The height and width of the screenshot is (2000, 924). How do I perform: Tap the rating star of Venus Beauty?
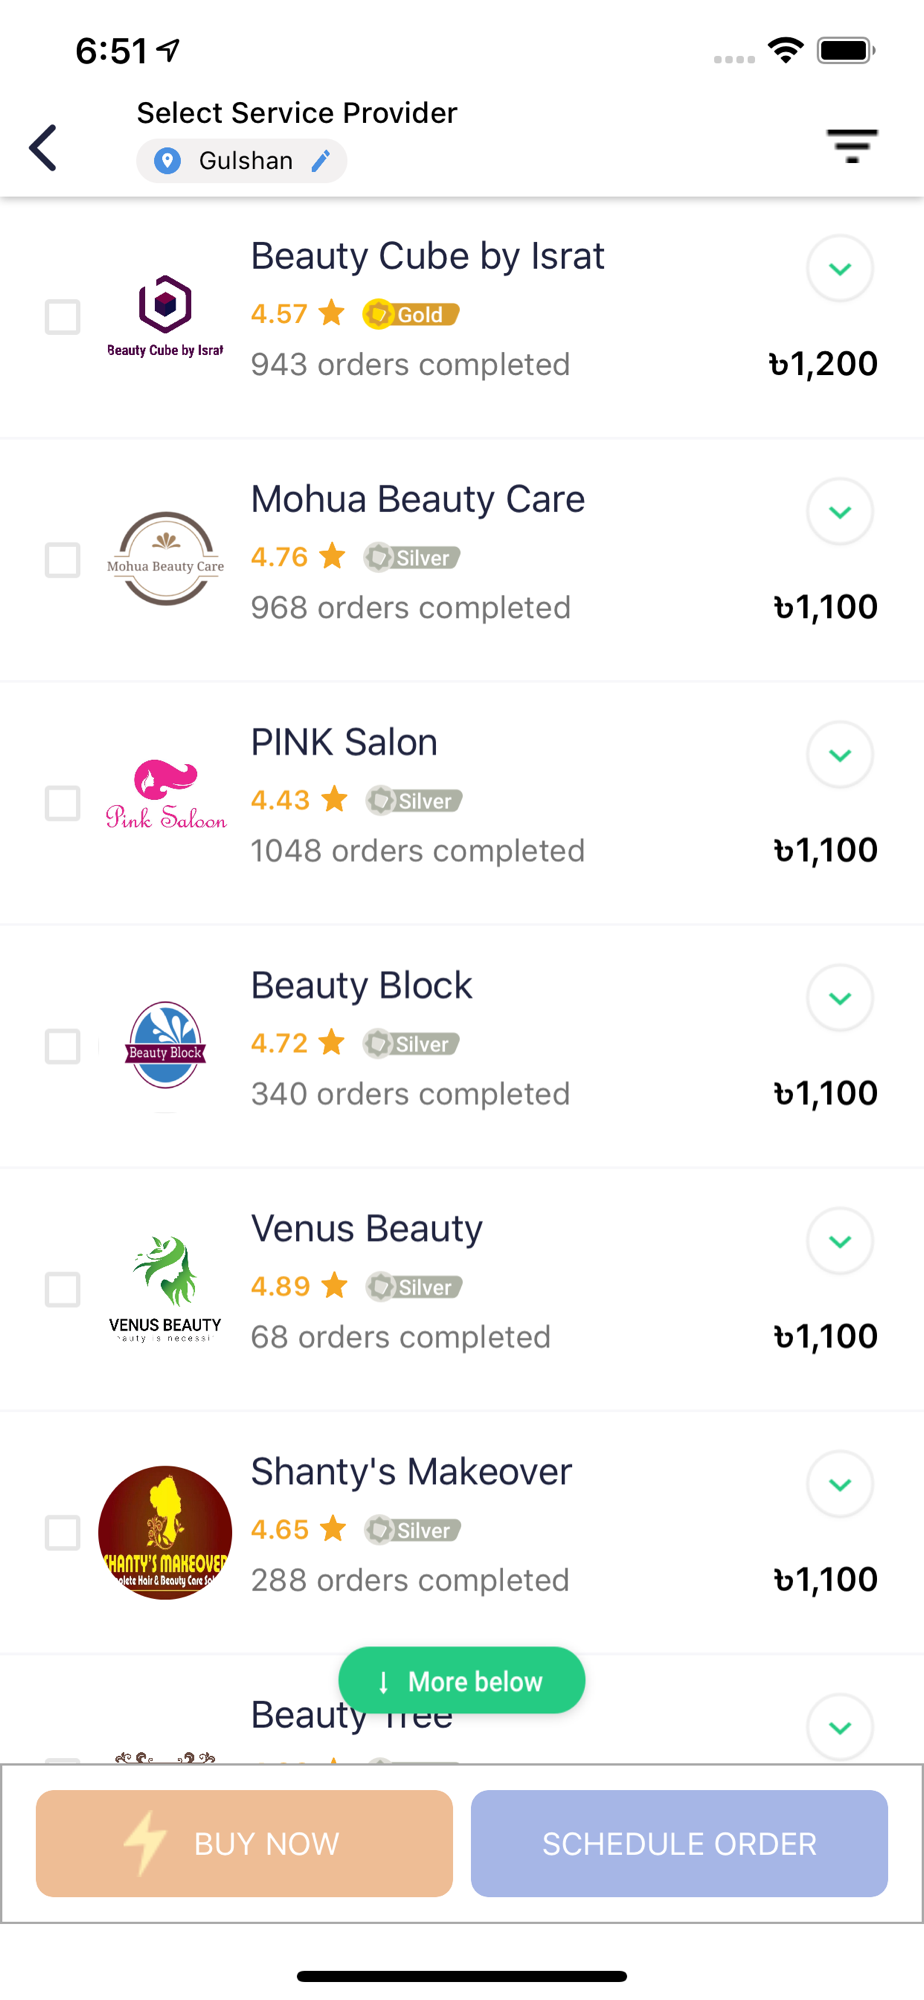point(335,1285)
